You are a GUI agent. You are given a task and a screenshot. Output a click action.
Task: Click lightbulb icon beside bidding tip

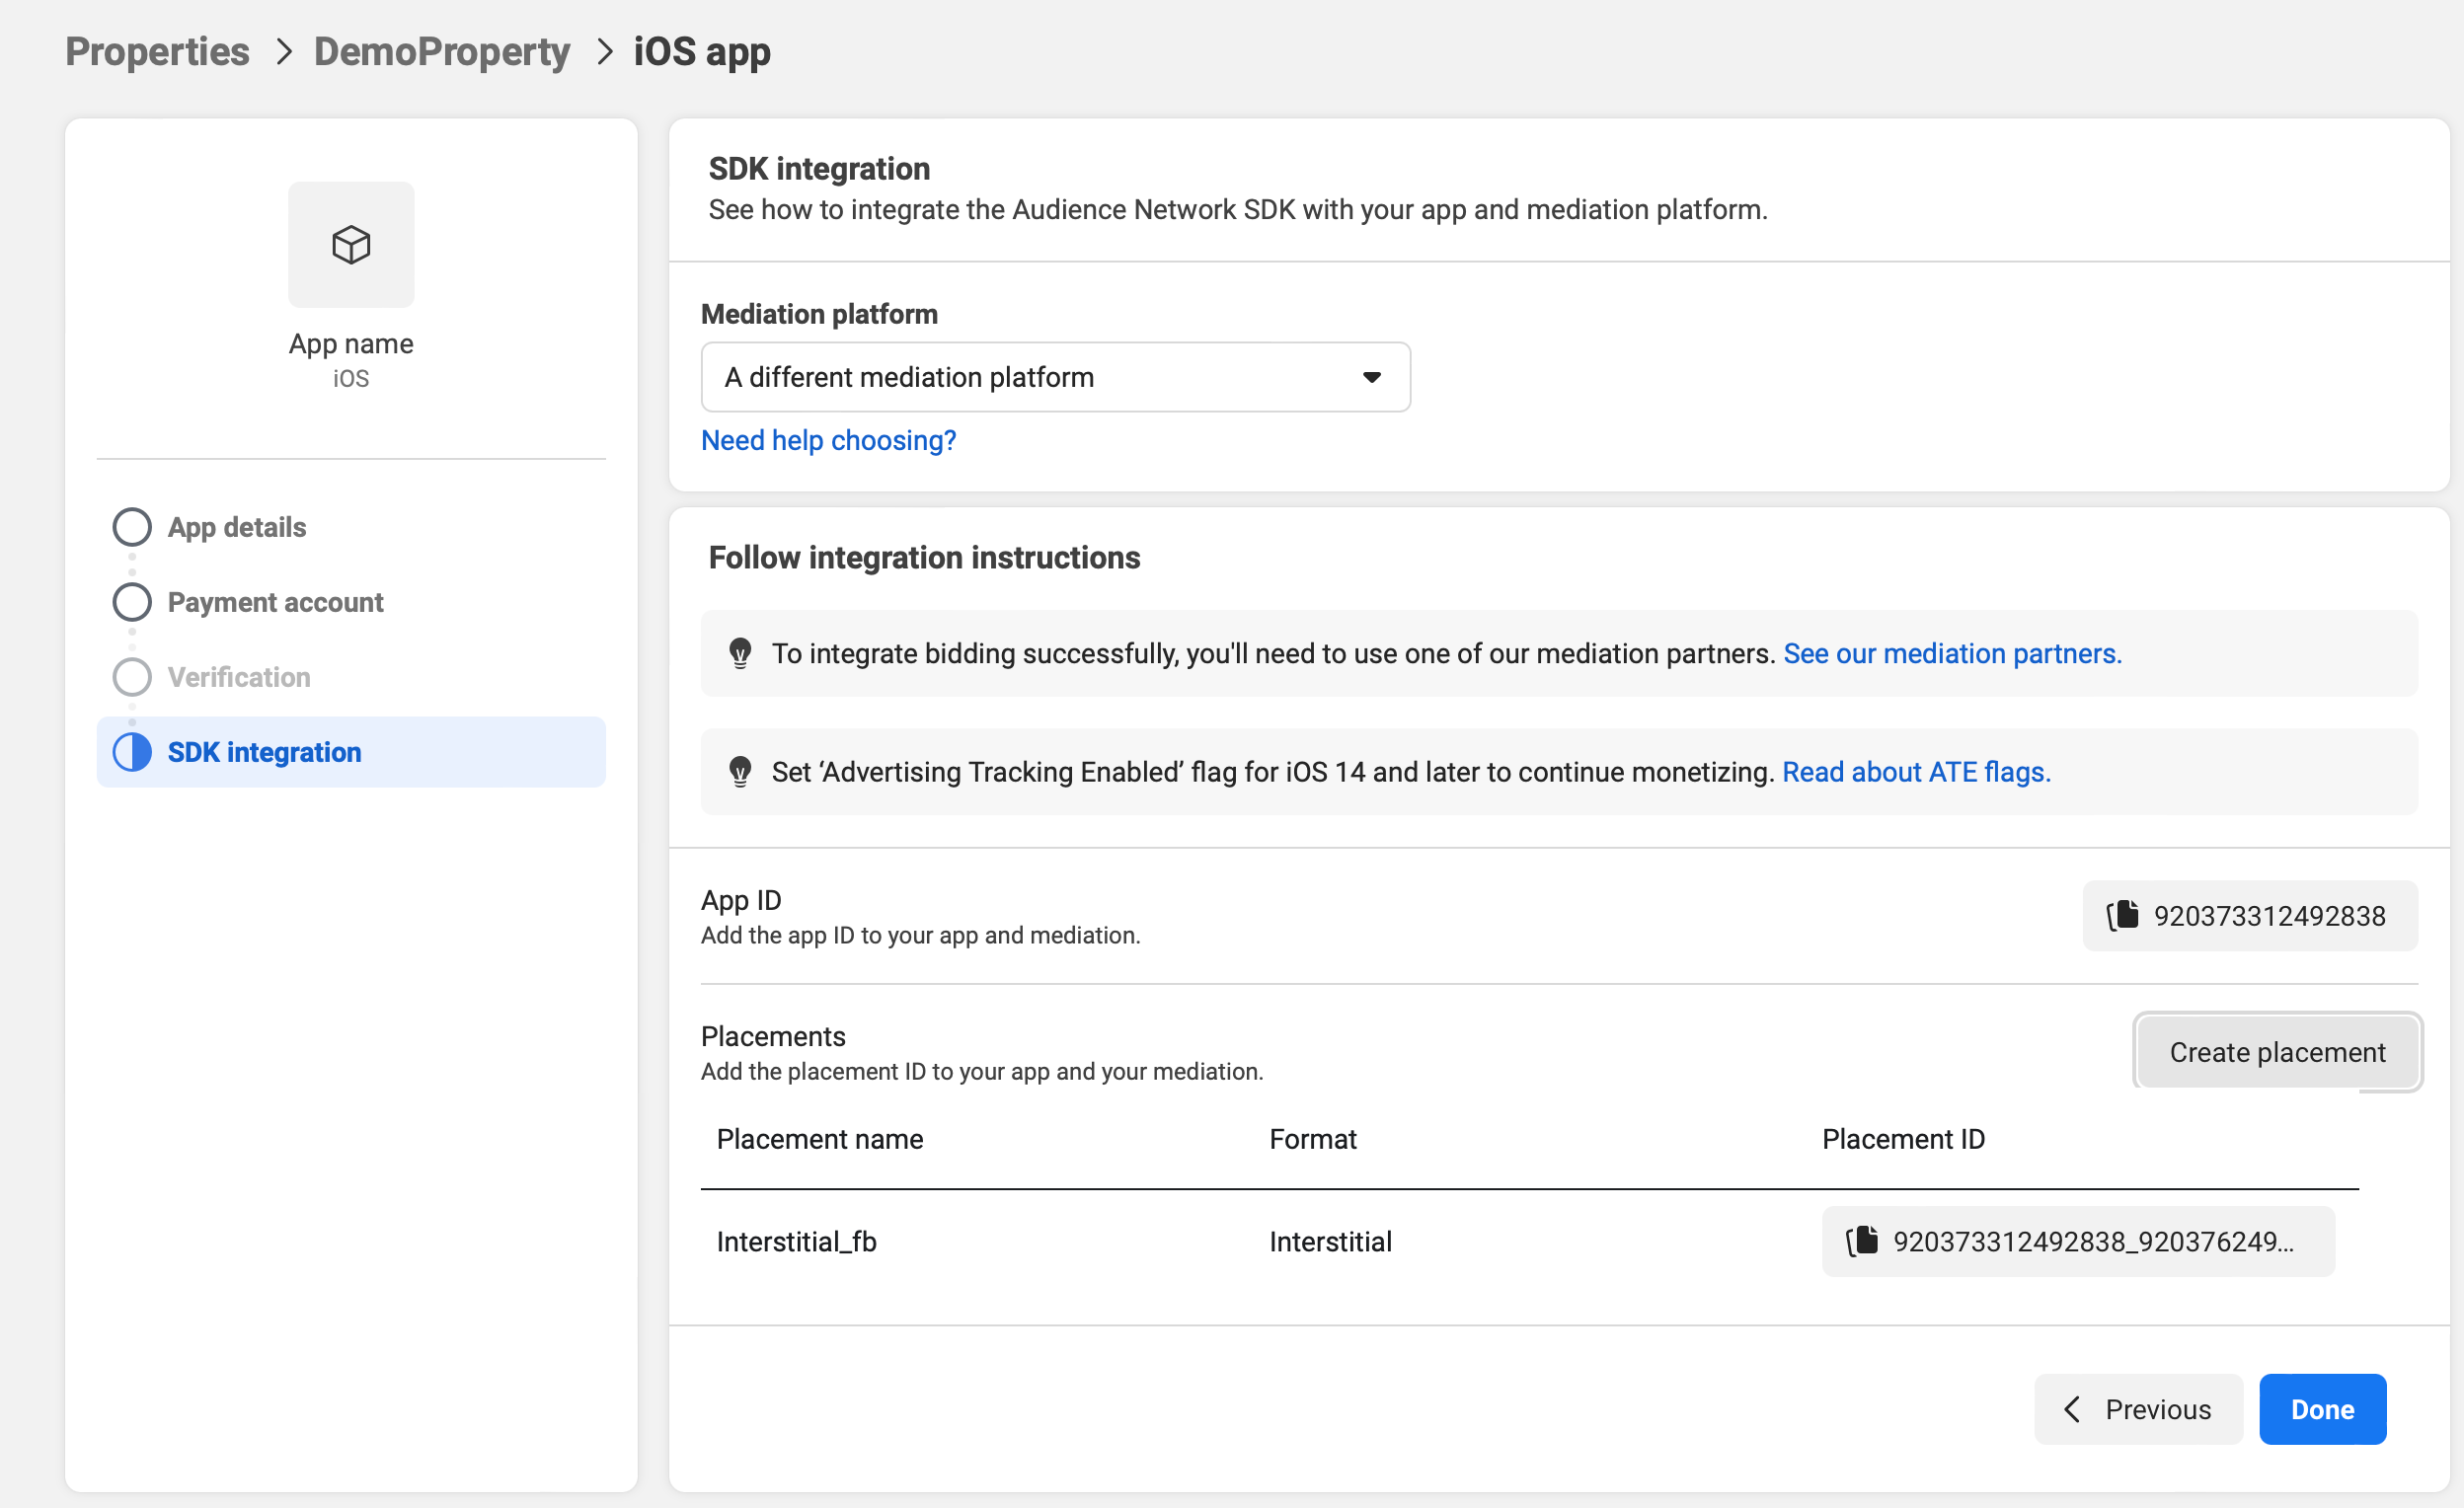tap(740, 653)
